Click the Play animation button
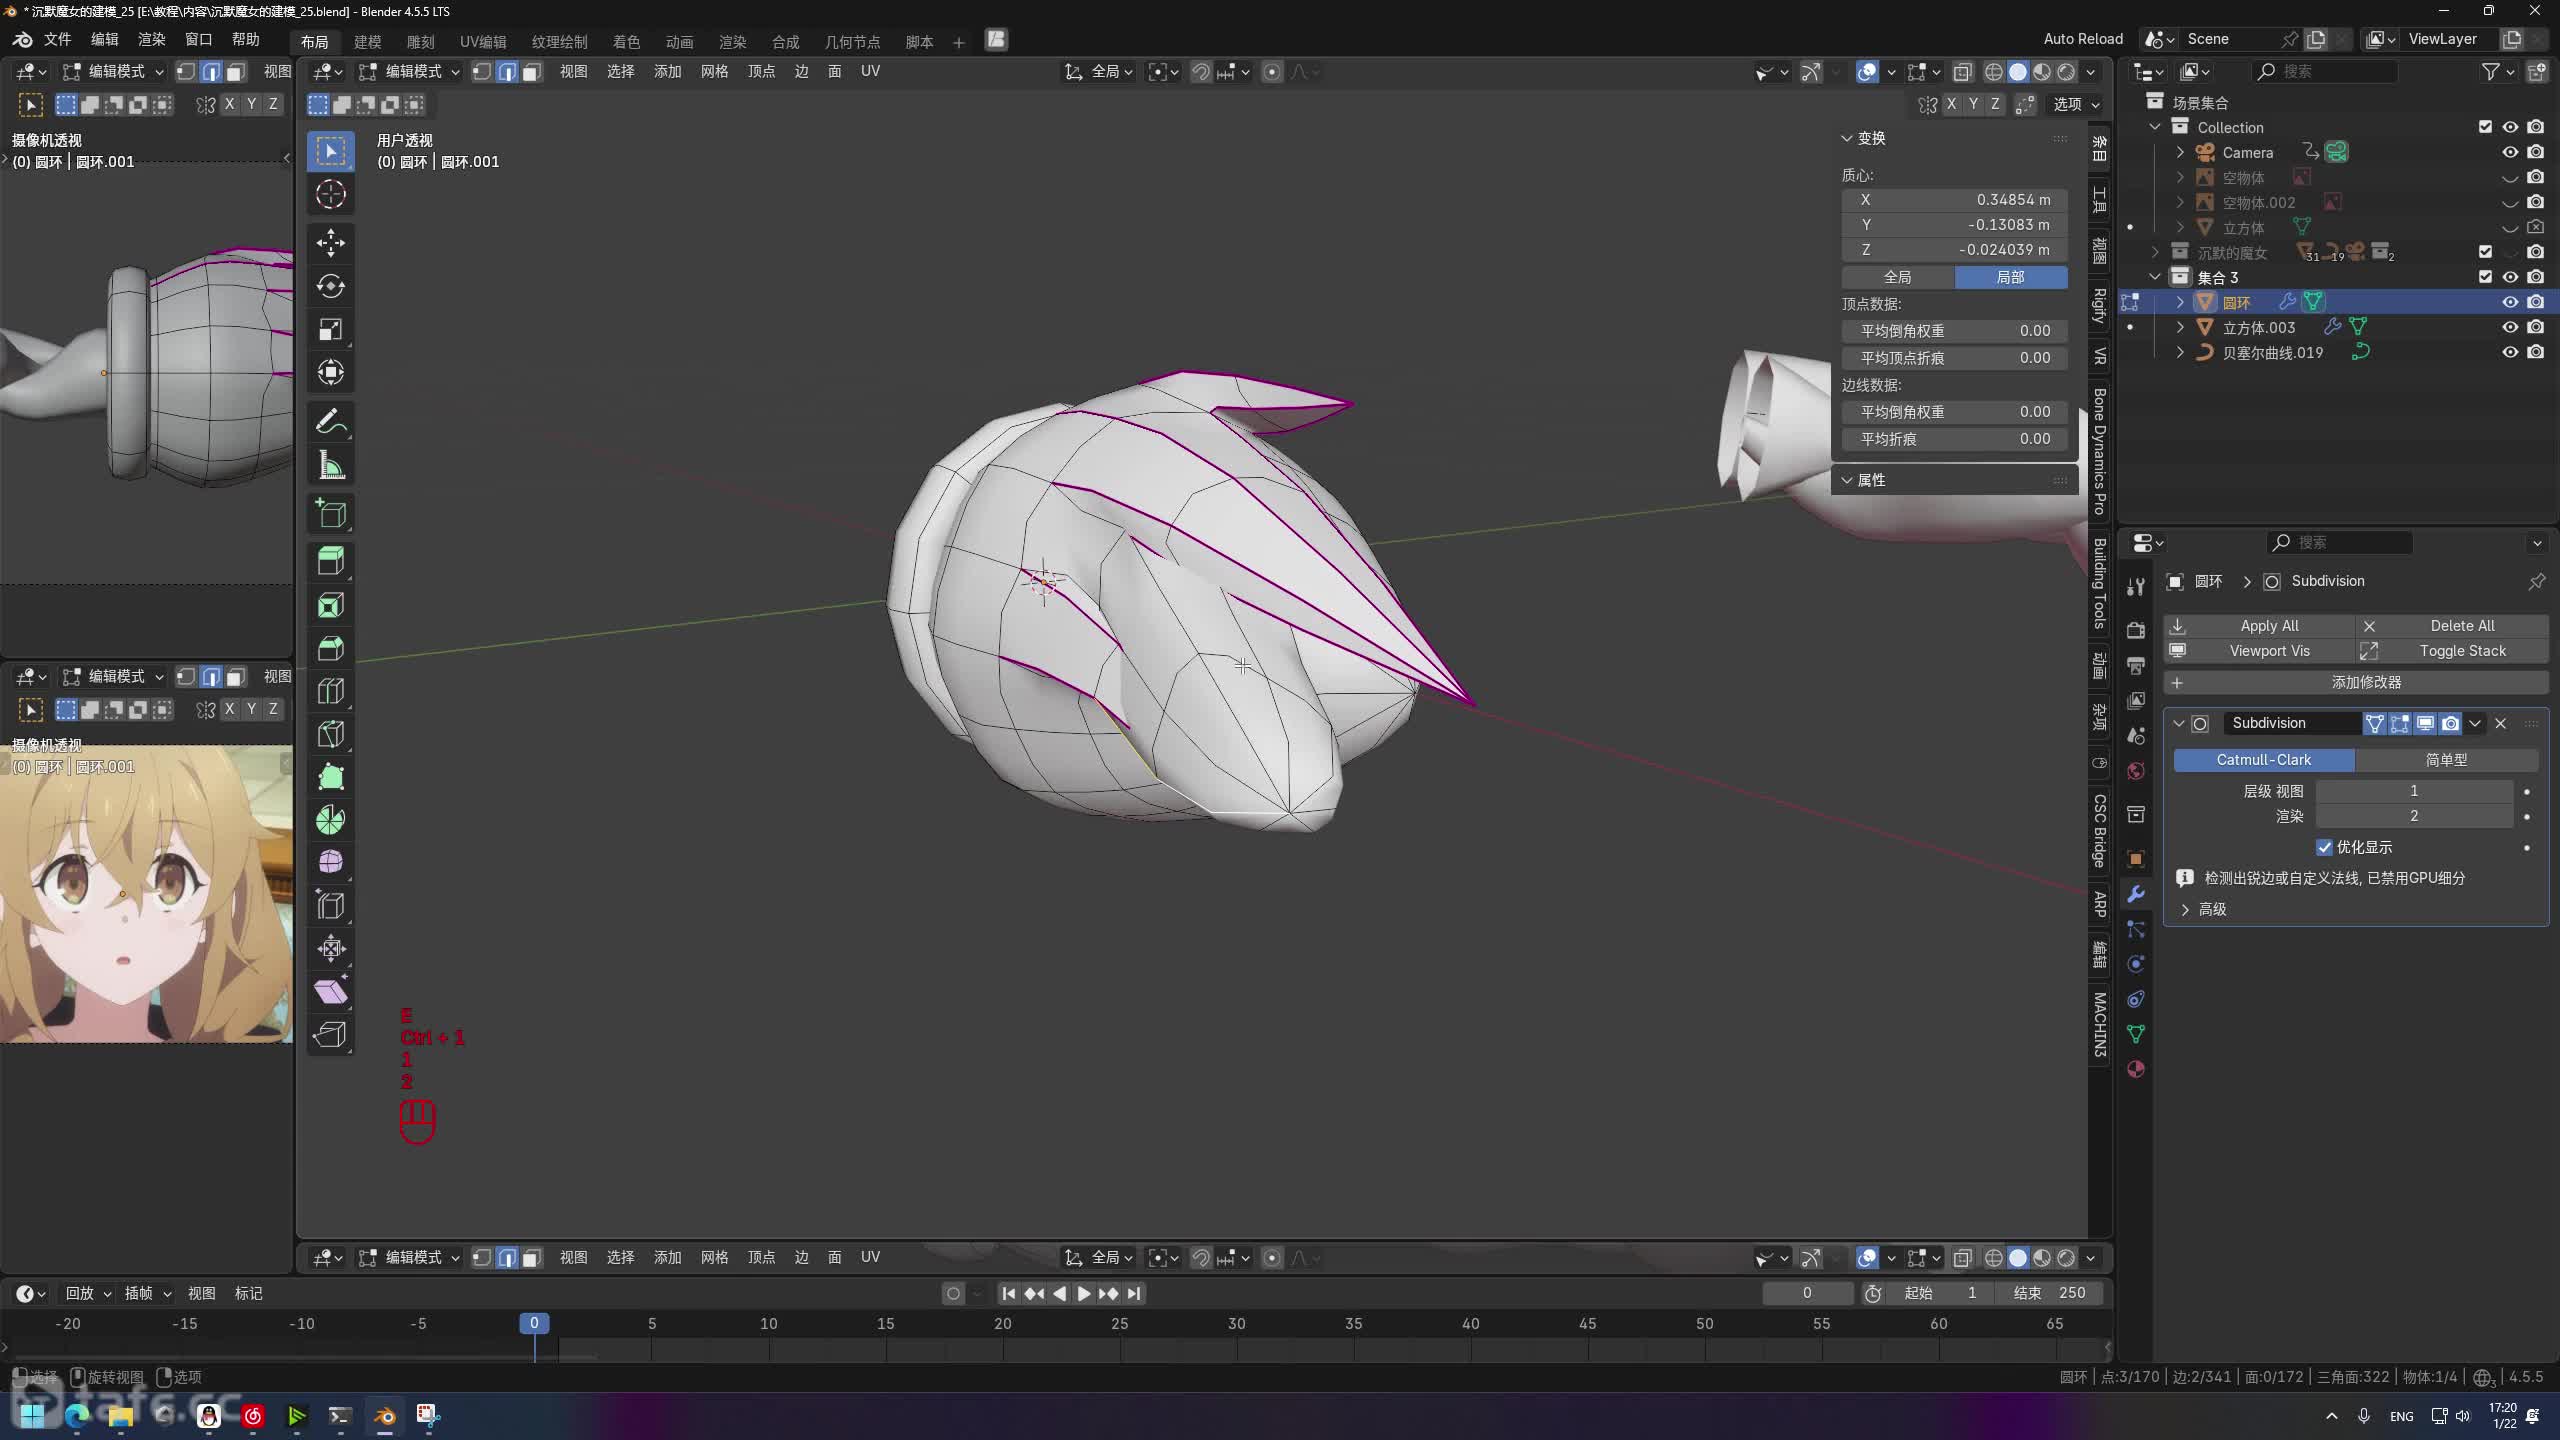Image resolution: width=2560 pixels, height=1440 pixels. [x=1083, y=1293]
